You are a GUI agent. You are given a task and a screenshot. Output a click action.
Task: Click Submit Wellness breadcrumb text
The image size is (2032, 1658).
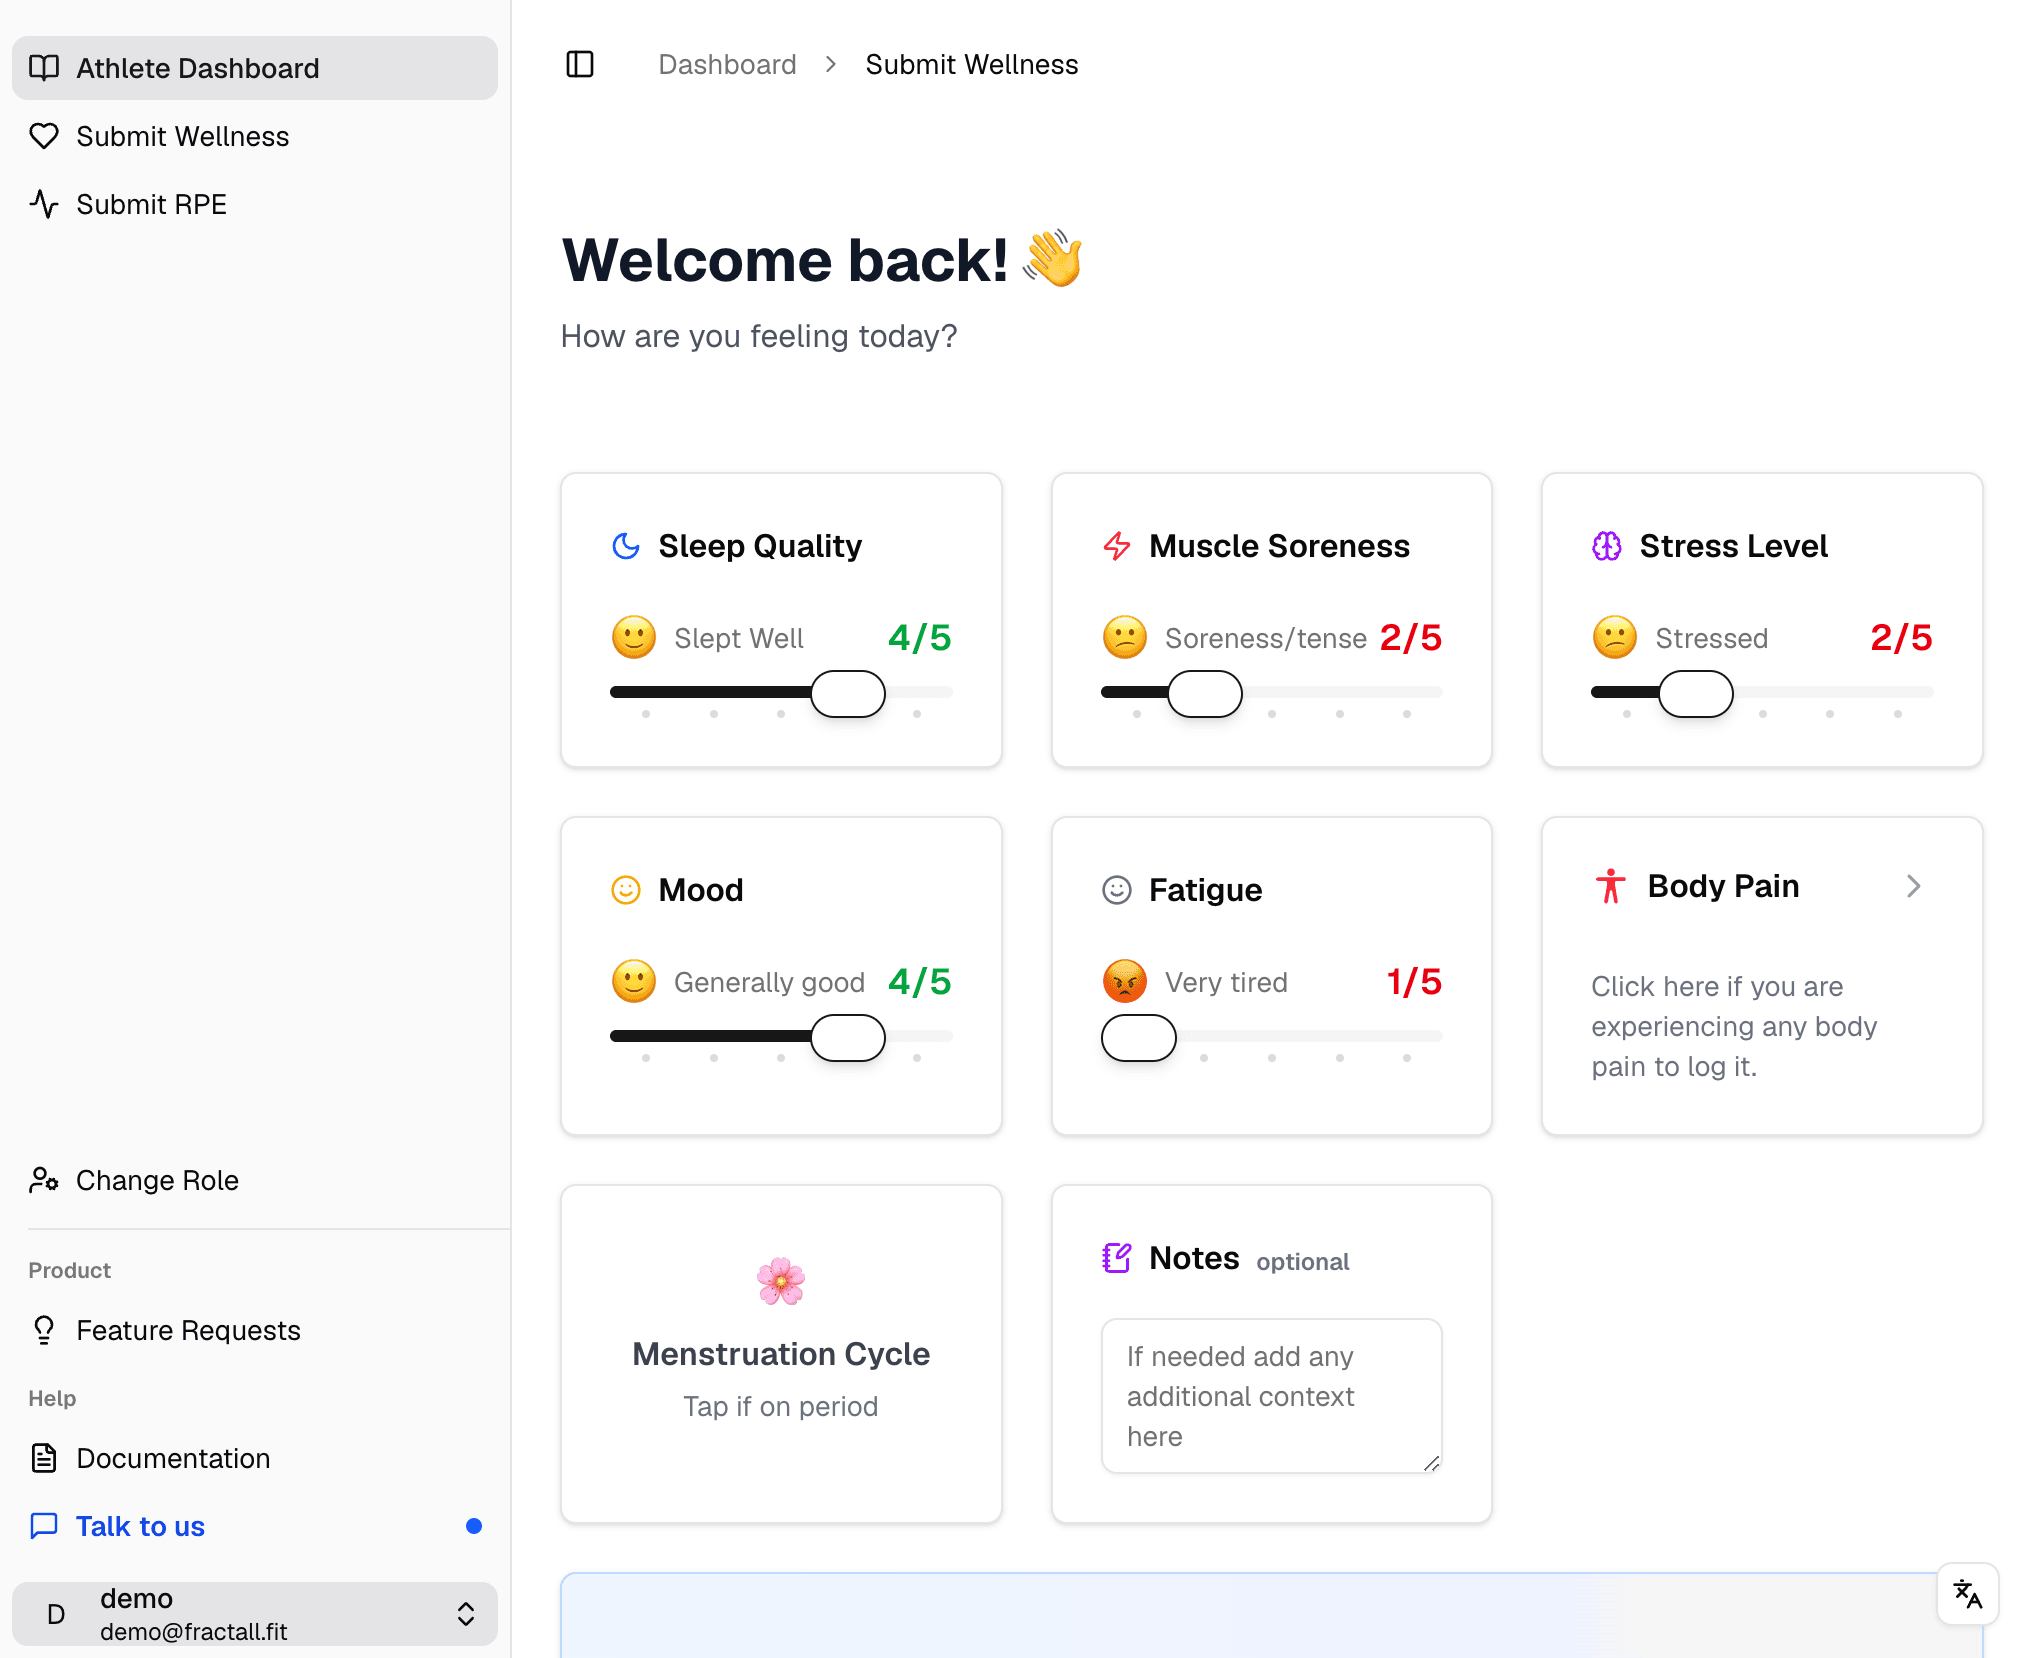(x=971, y=64)
